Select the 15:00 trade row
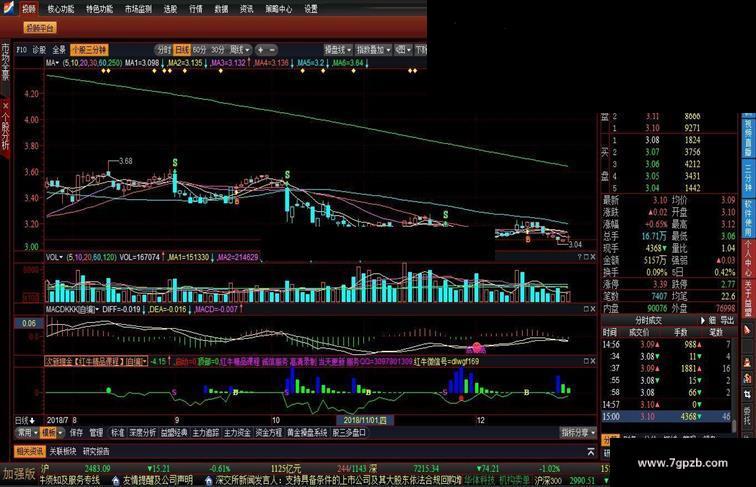Image resolution: width=756 pixels, height=487 pixels. point(666,417)
